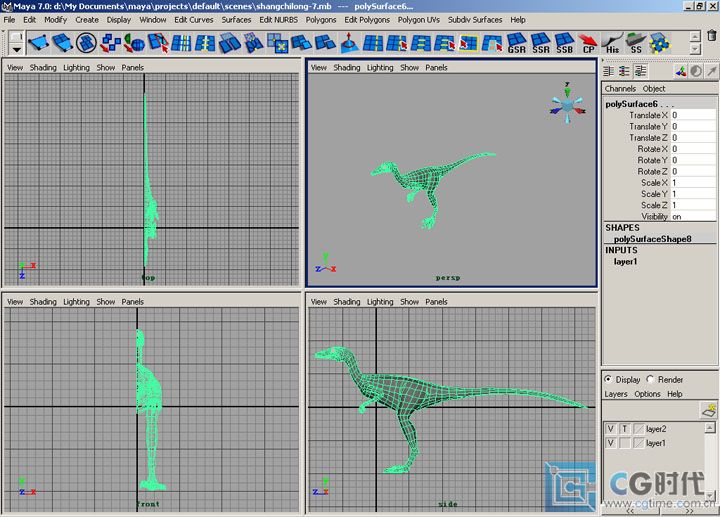
Task: Click the first polygon plane shelf icon
Action: (x=39, y=43)
